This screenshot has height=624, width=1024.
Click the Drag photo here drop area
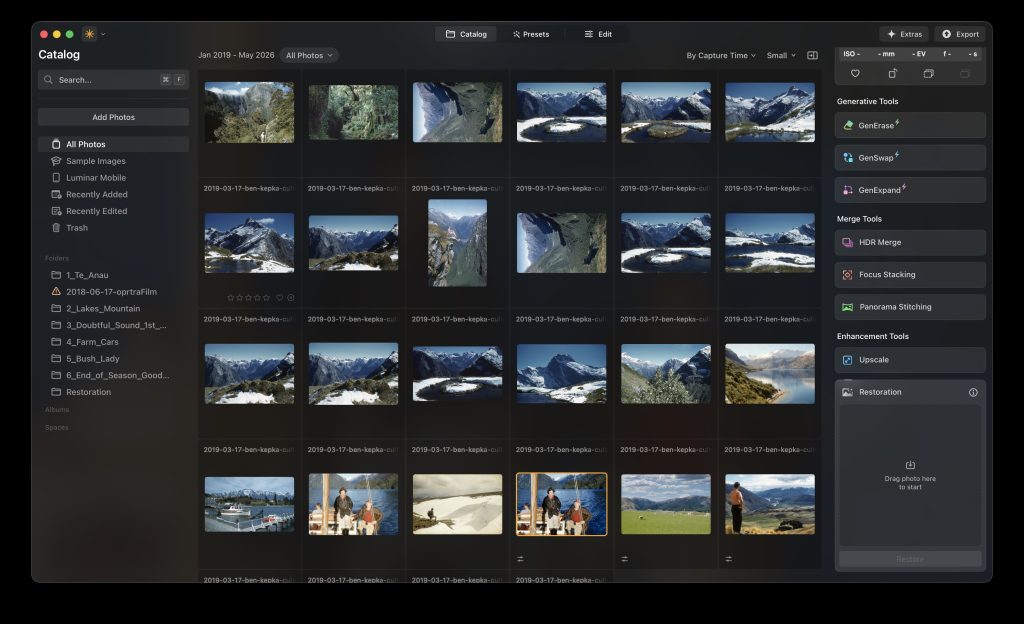910,475
